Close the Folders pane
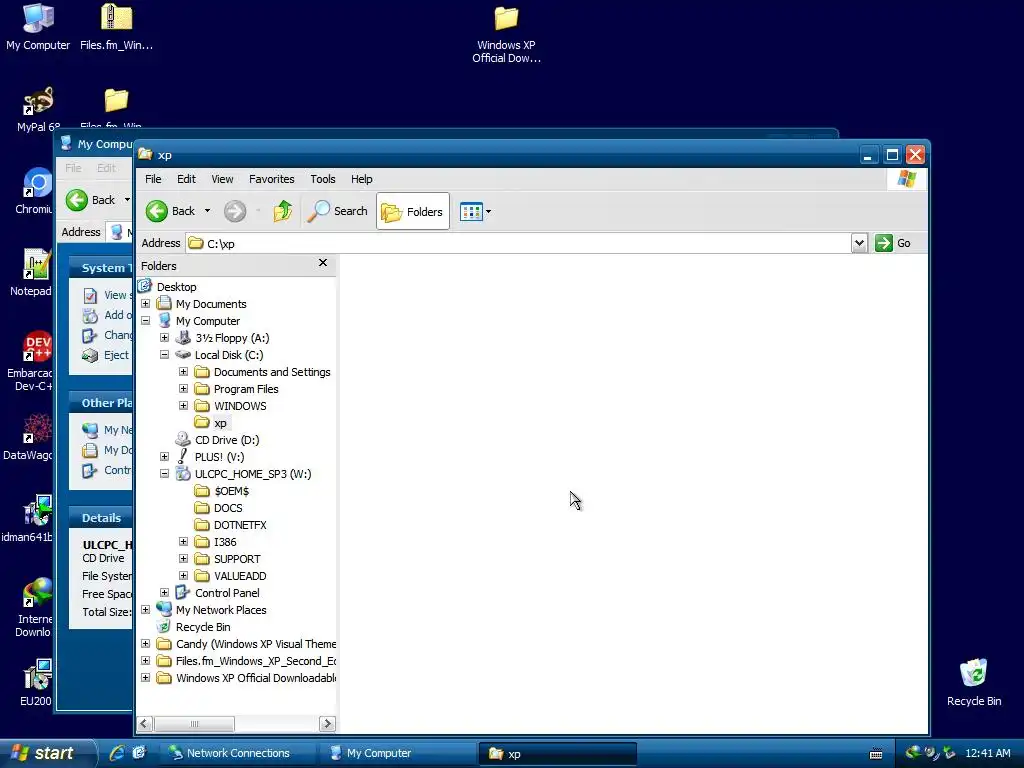Viewport: 1024px width, 768px height. pyautogui.click(x=323, y=263)
